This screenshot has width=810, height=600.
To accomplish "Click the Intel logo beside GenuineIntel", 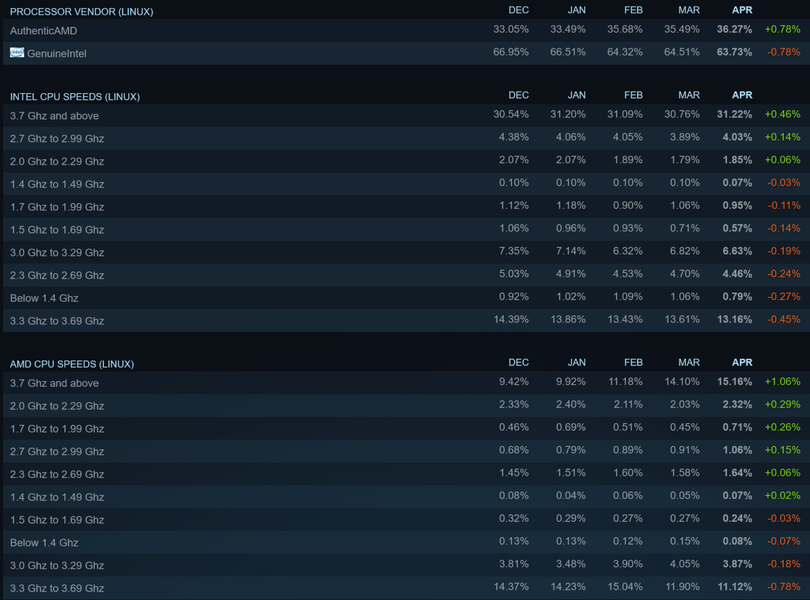I will tap(17, 52).
